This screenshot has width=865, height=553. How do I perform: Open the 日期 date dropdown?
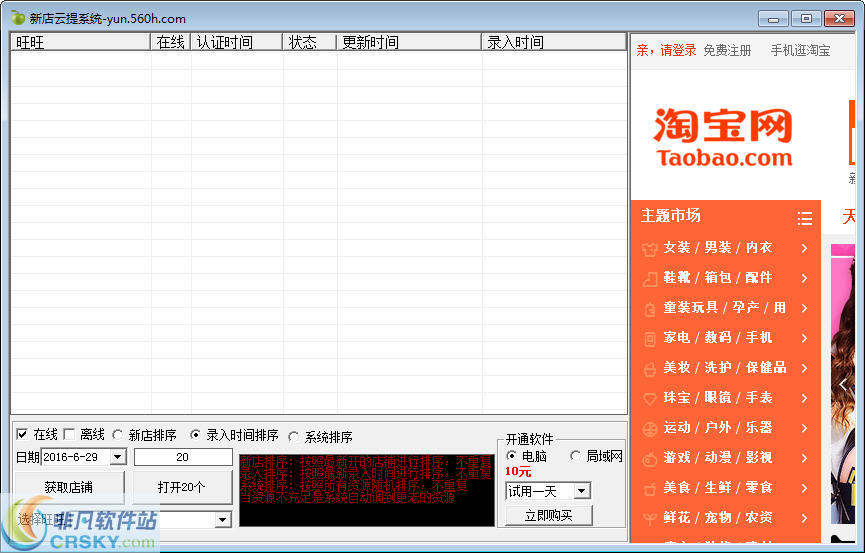118,457
